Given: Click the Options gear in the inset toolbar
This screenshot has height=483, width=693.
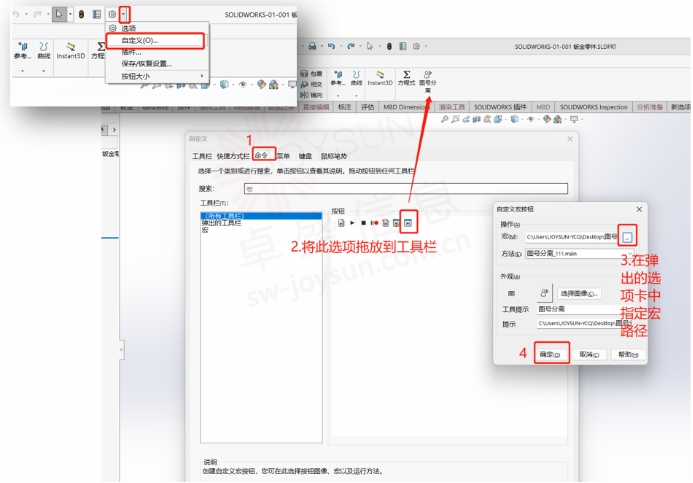Looking at the screenshot, I should (x=112, y=15).
